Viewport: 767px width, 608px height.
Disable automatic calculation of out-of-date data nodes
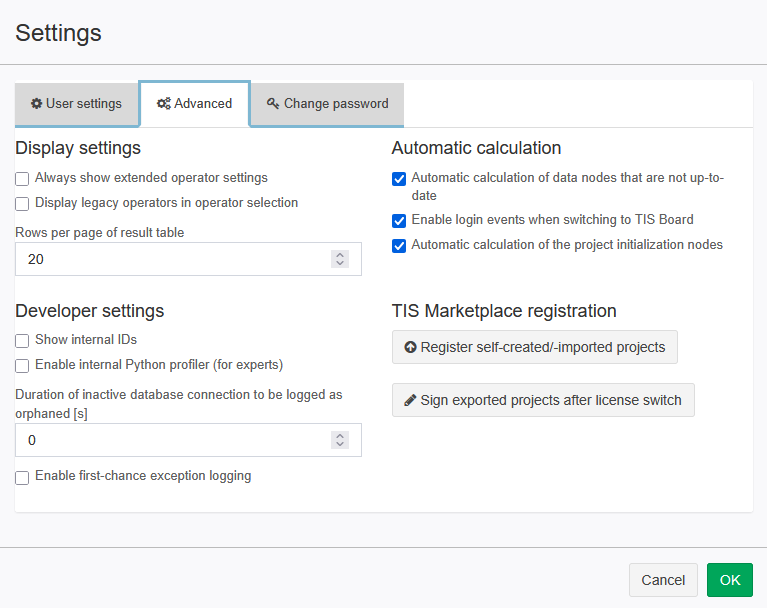pyautogui.click(x=399, y=179)
